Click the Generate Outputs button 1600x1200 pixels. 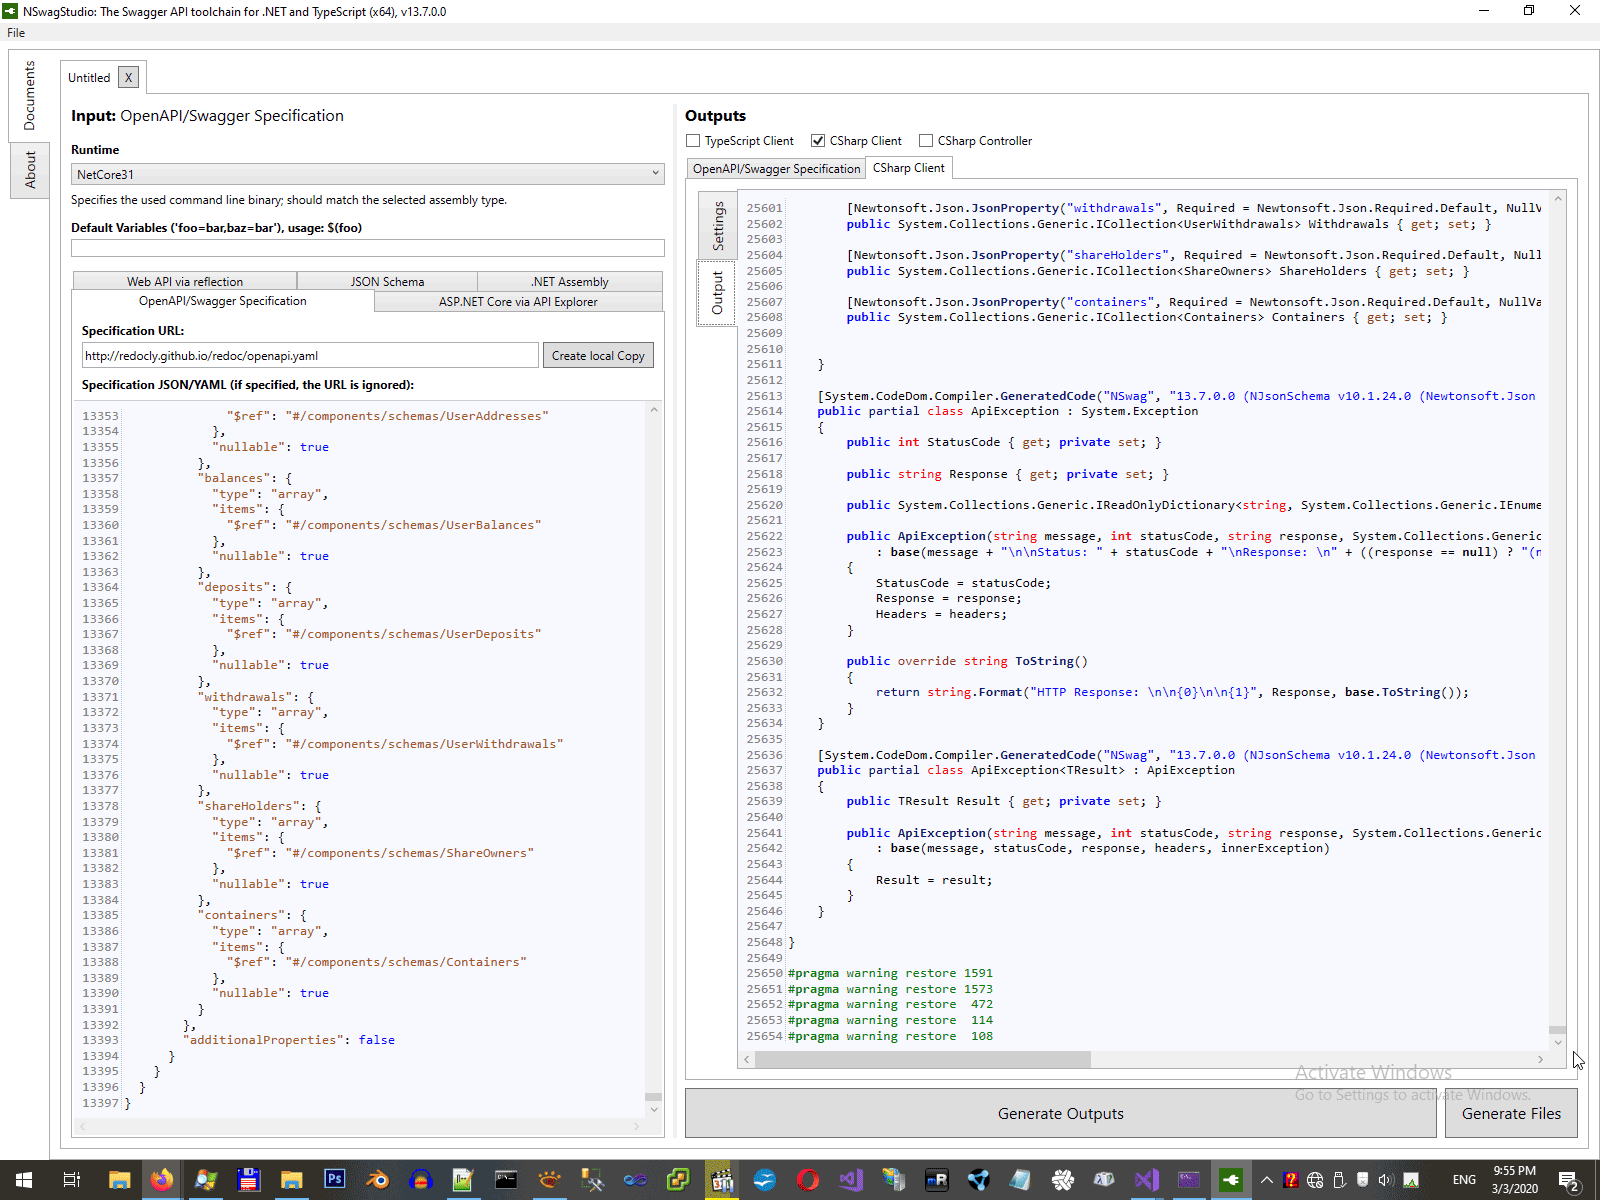point(1060,1114)
